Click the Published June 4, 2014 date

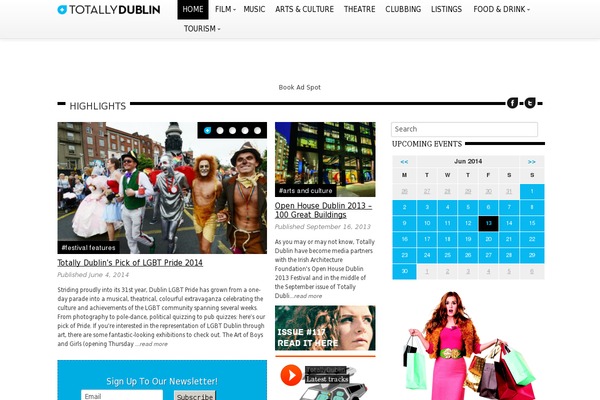[x=93, y=275]
